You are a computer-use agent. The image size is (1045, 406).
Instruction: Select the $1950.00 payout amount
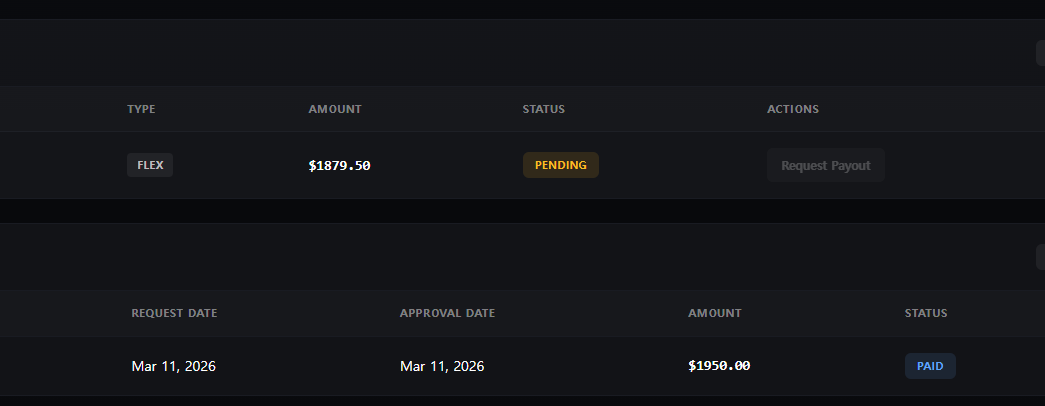click(x=719, y=366)
